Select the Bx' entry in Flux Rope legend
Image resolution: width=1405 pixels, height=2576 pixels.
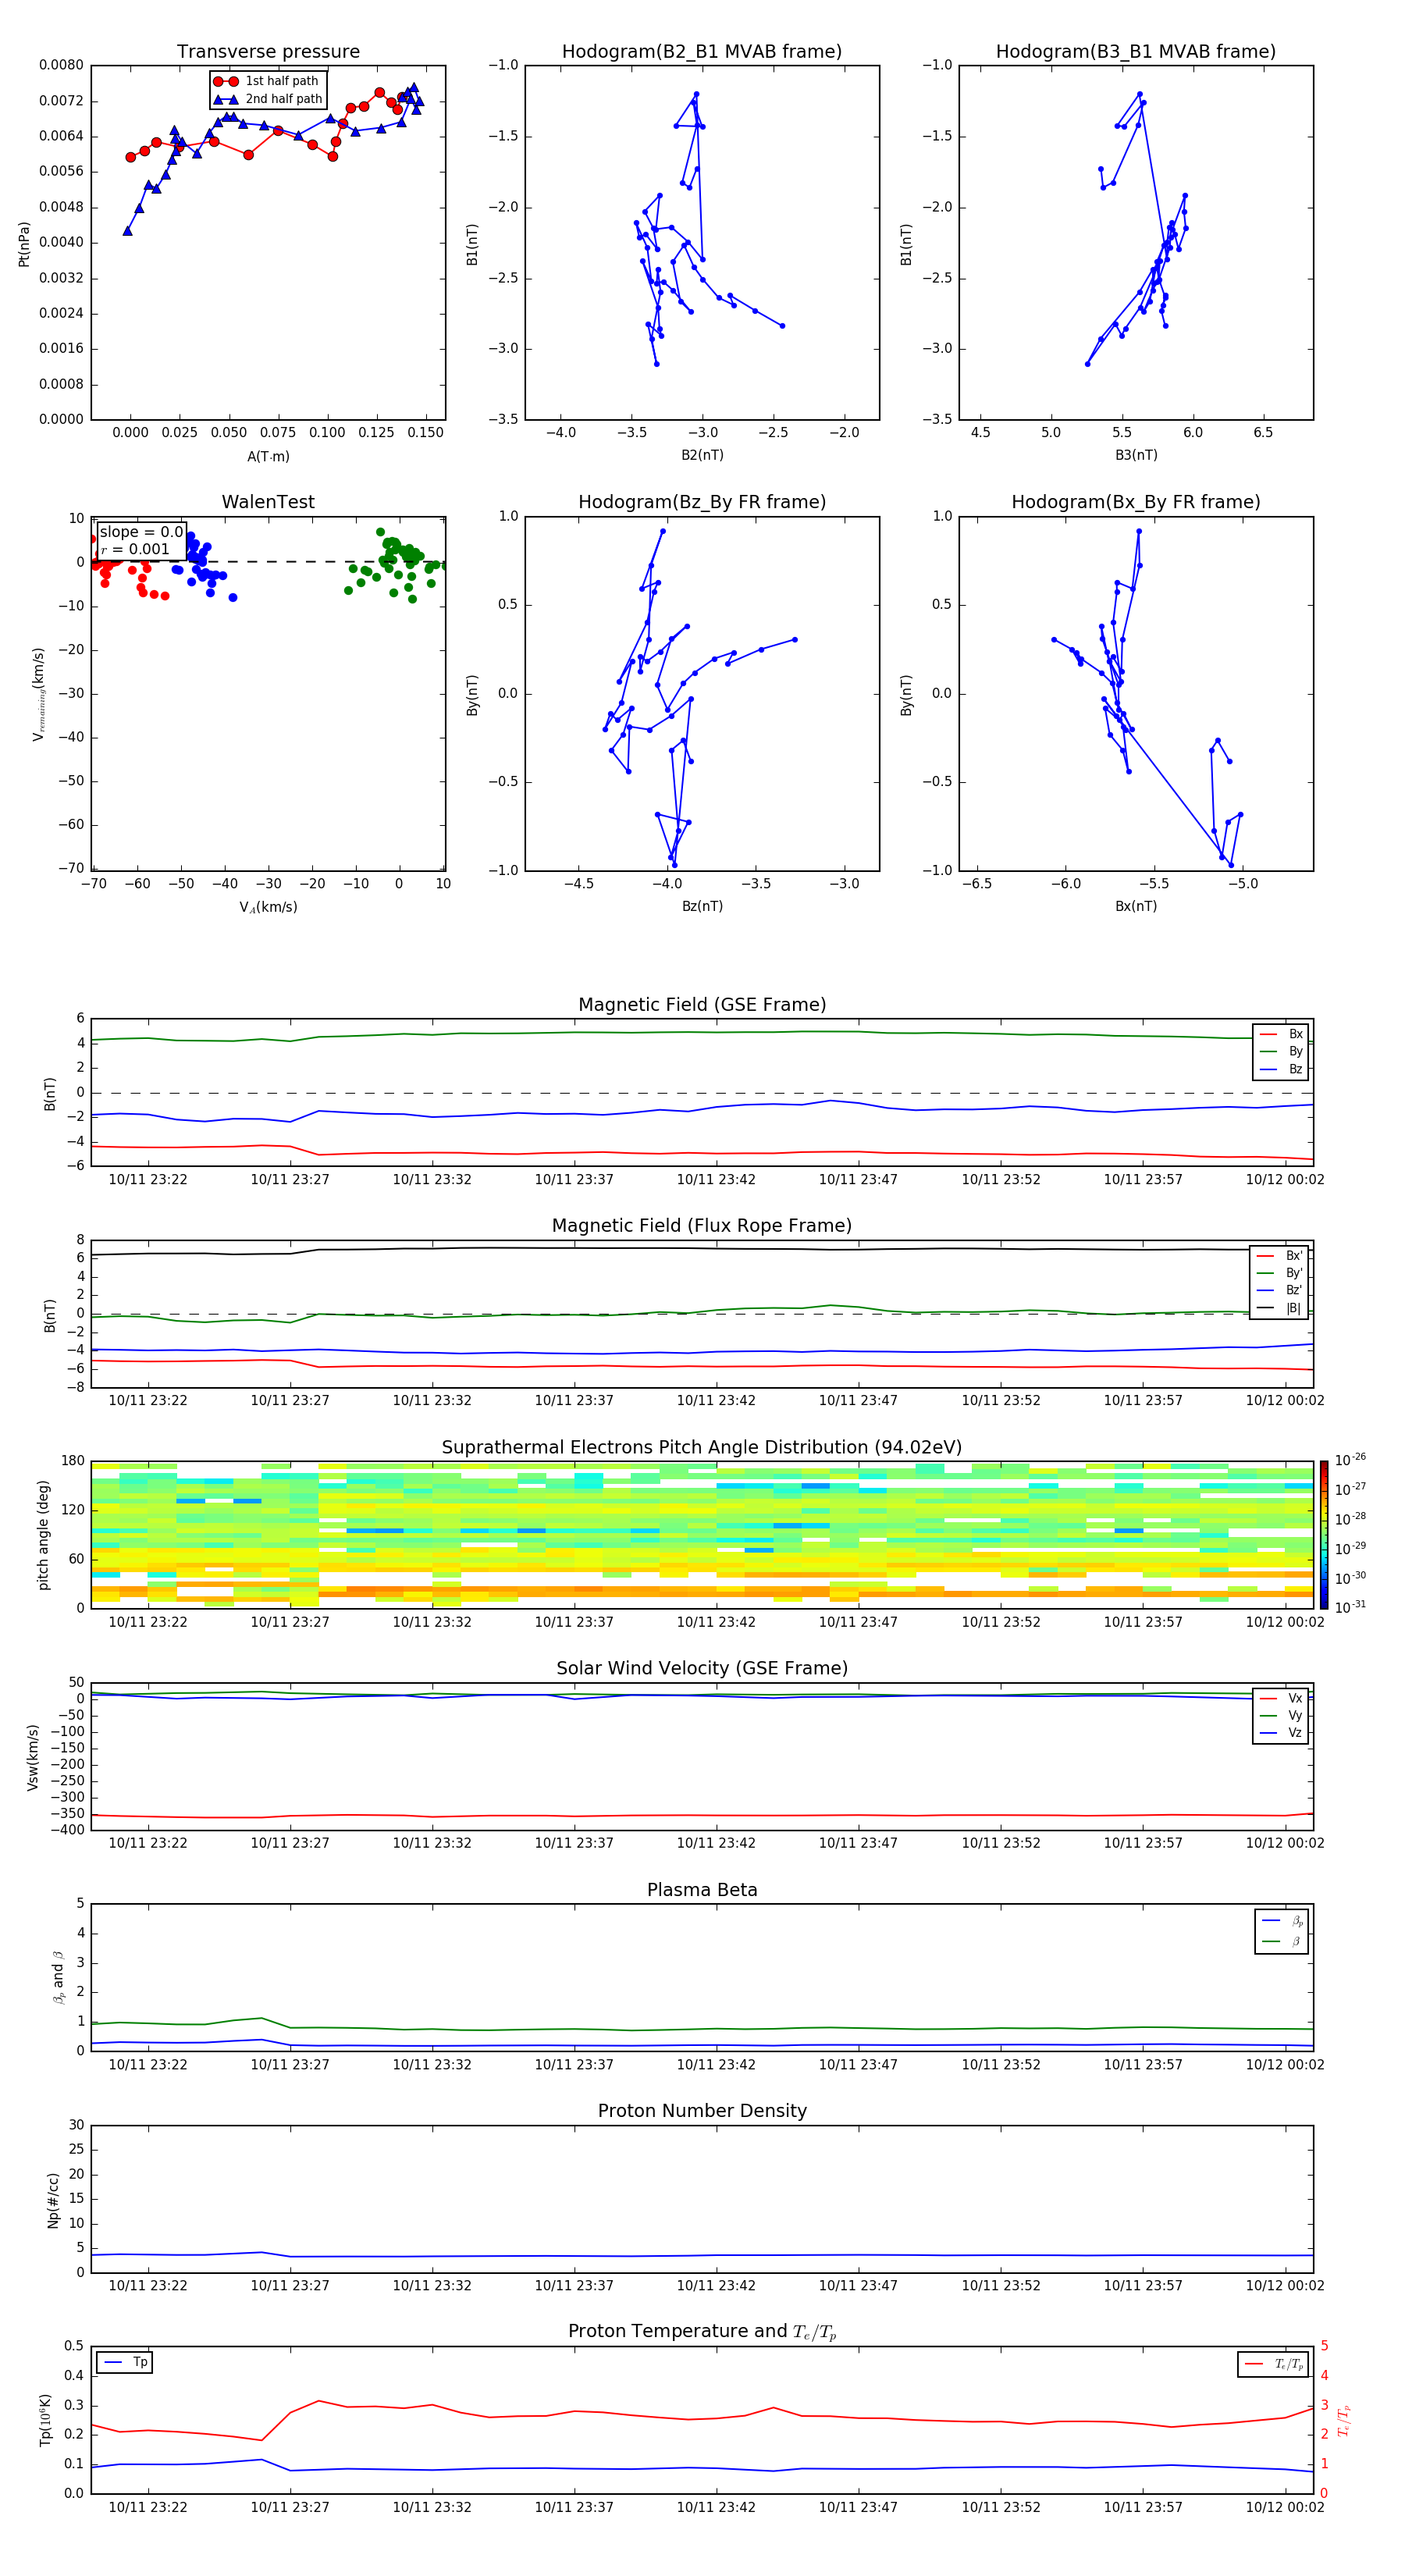[1279, 1256]
